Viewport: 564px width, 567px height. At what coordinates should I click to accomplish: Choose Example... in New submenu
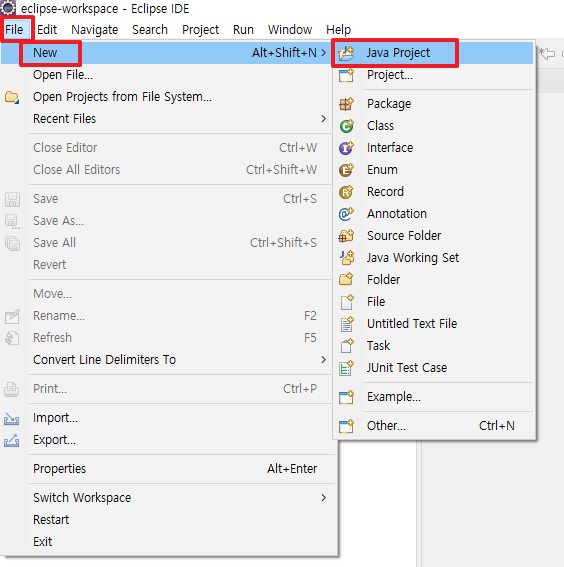pyautogui.click(x=433, y=397)
